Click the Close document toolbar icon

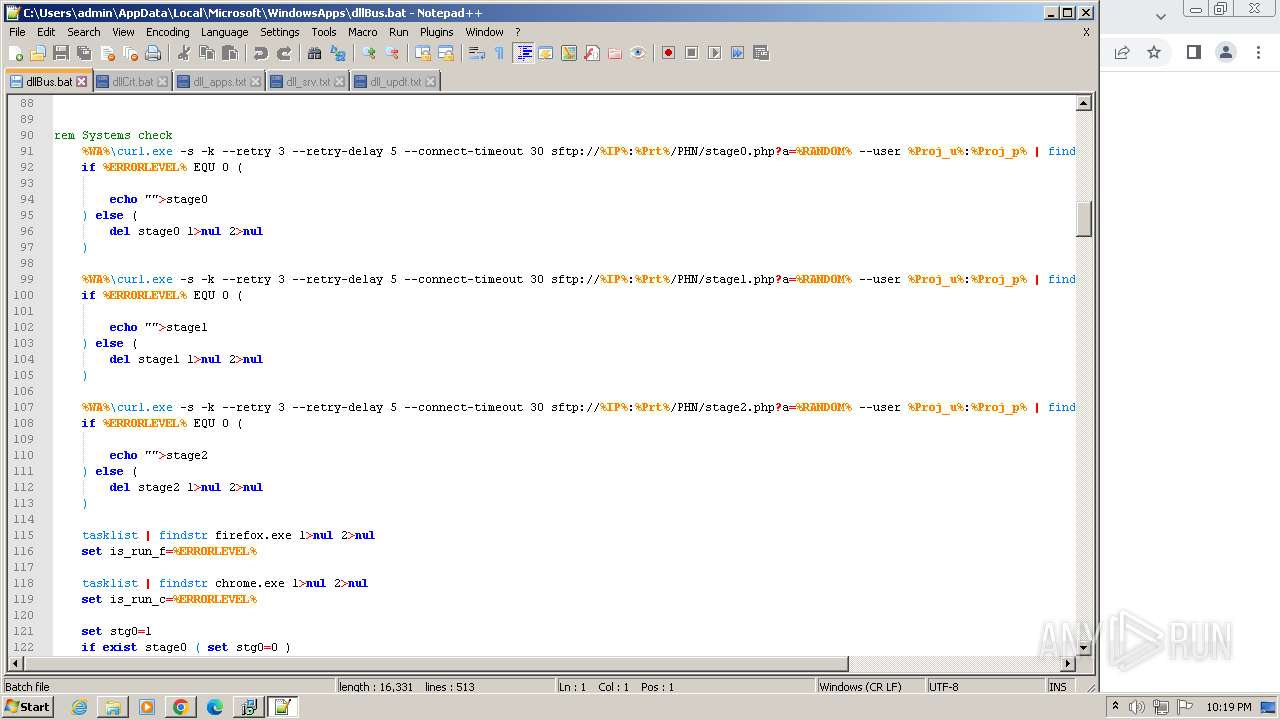[x=107, y=53]
